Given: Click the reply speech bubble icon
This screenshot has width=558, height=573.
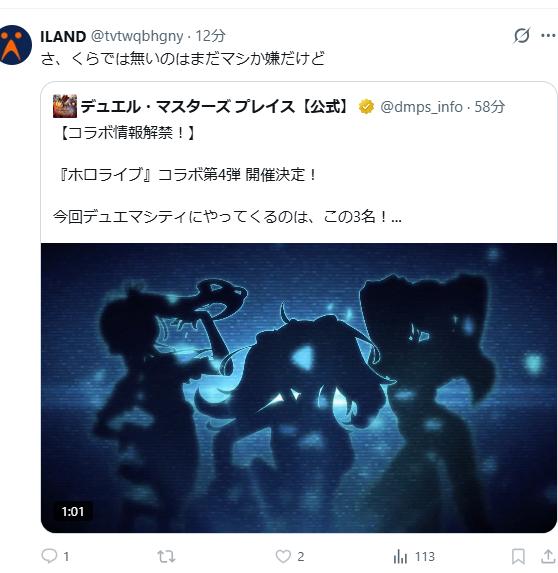Looking at the screenshot, I should coord(49,556).
